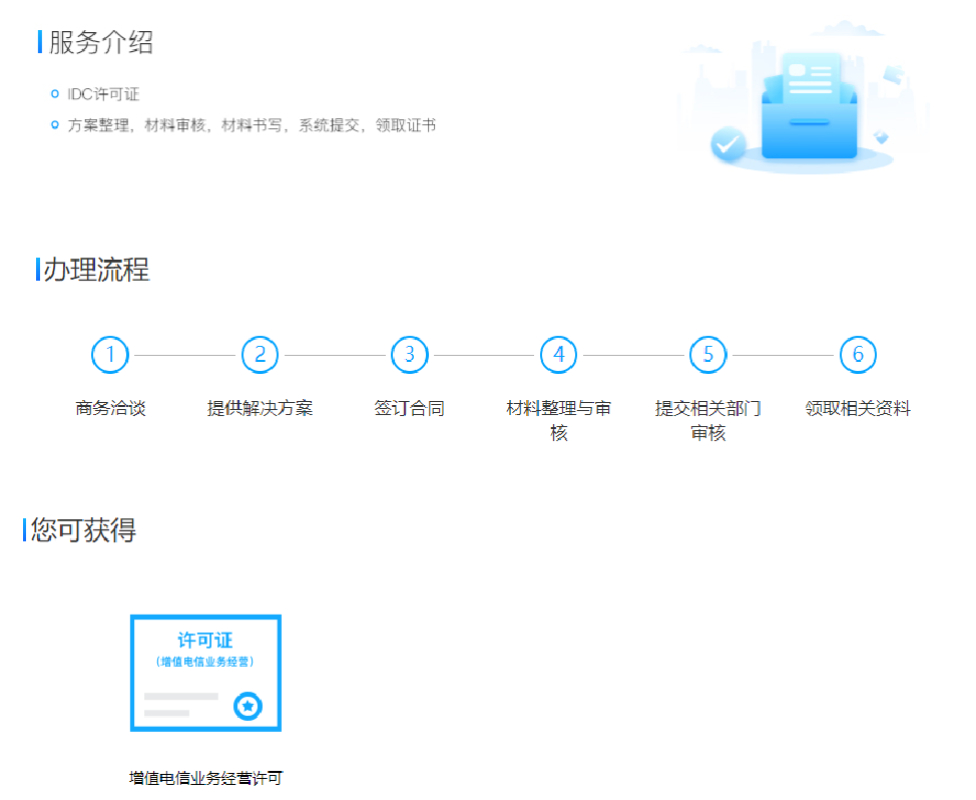
Task: Click the step 6 circle icon
Action: point(858,355)
